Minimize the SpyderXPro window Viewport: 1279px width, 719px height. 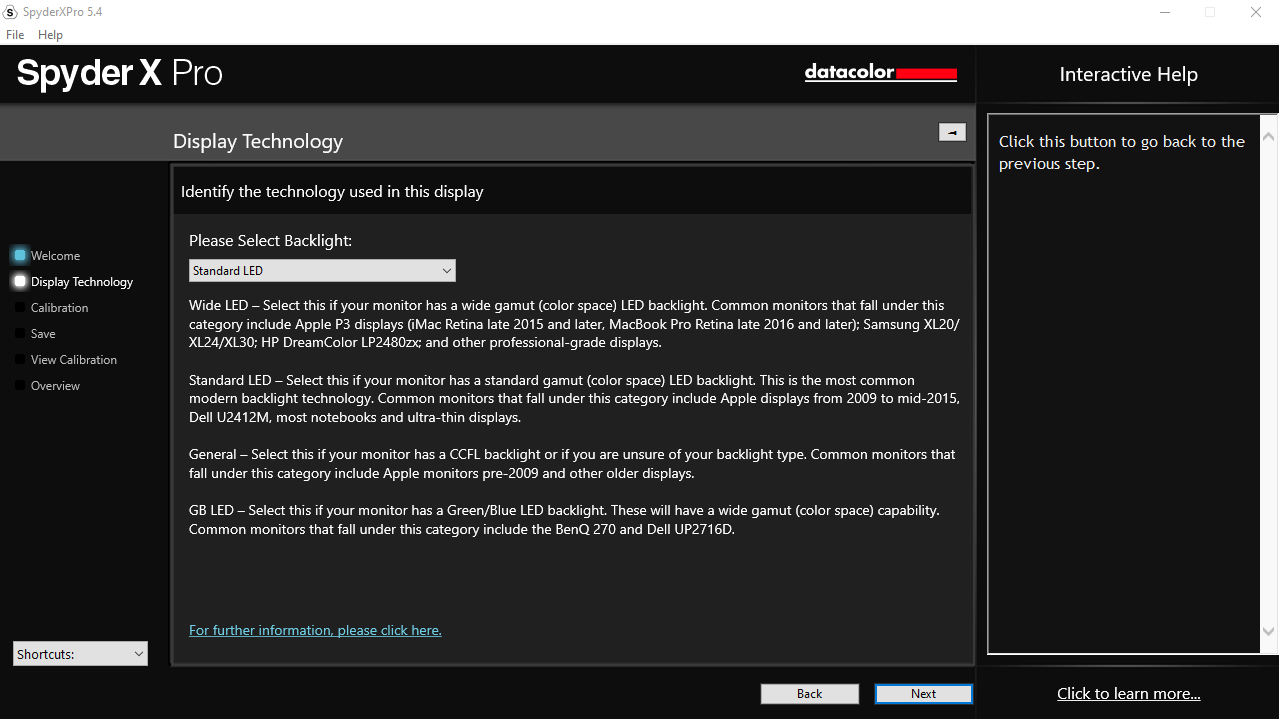[x=1166, y=12]
